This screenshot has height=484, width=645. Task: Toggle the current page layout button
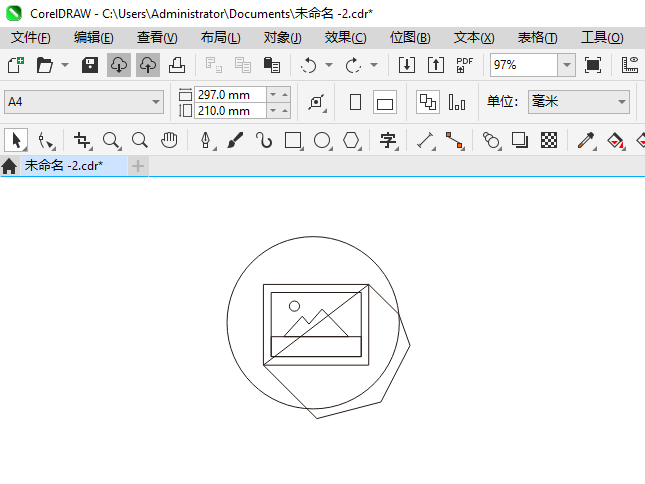457,102
